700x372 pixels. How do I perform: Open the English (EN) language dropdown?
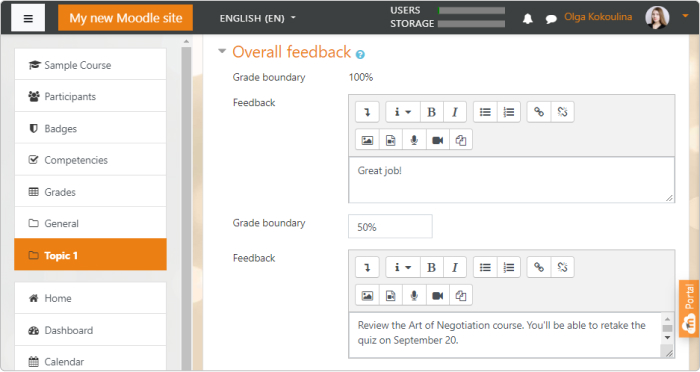258,18
